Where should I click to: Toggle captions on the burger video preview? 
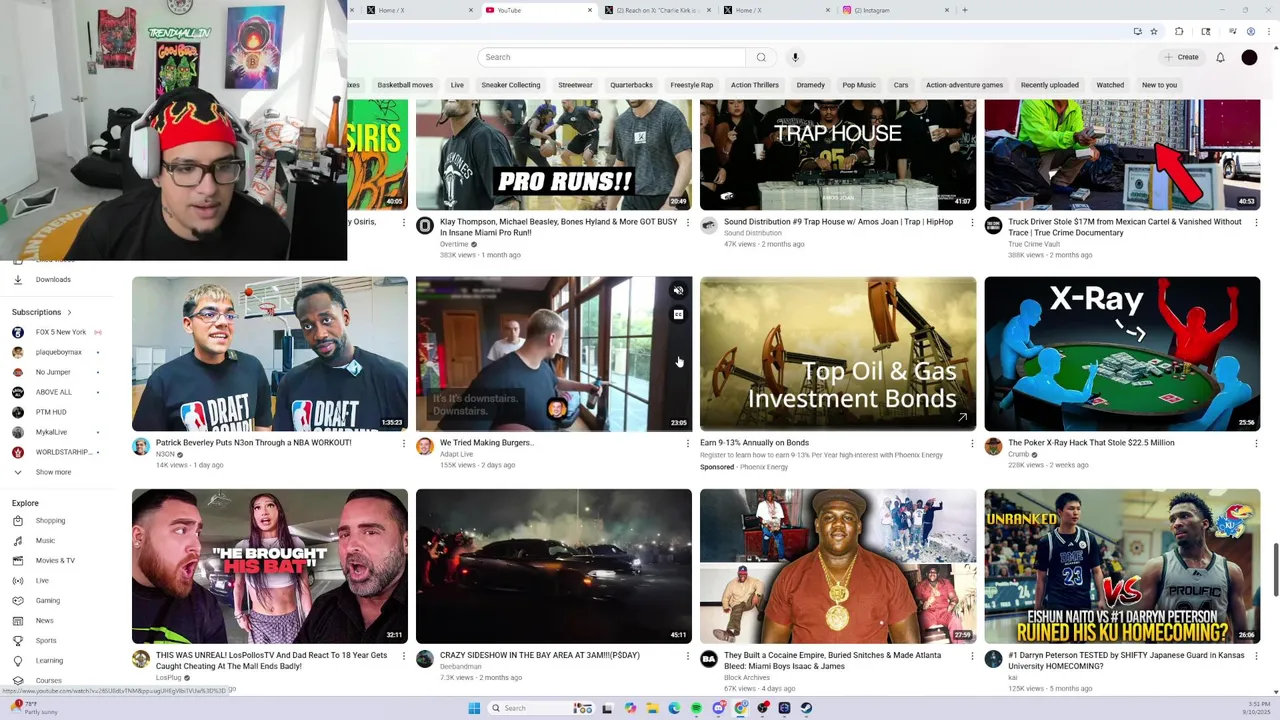coord(678,315)
